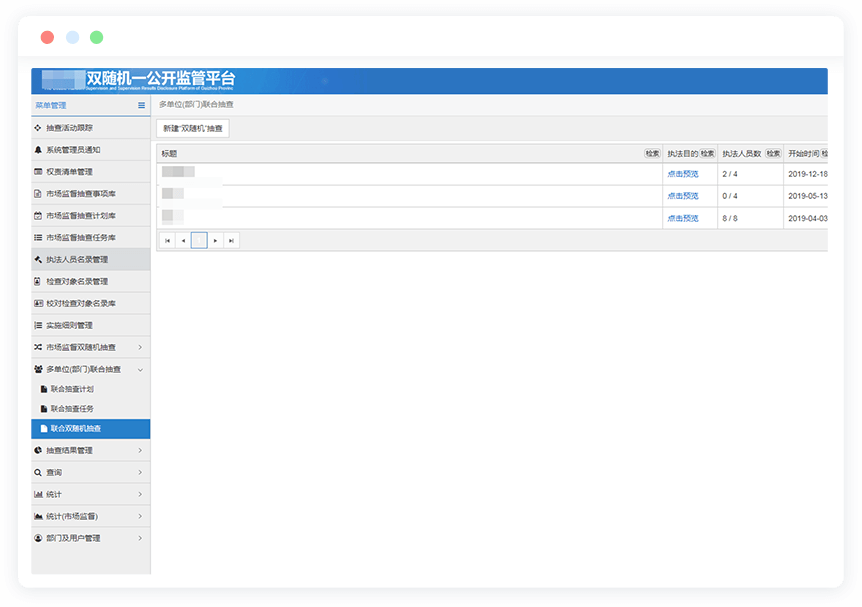Click the gavel icon for 执法人员名录管理
The width and height of the screenshot is (862, 607).
(x=38, y=260)
